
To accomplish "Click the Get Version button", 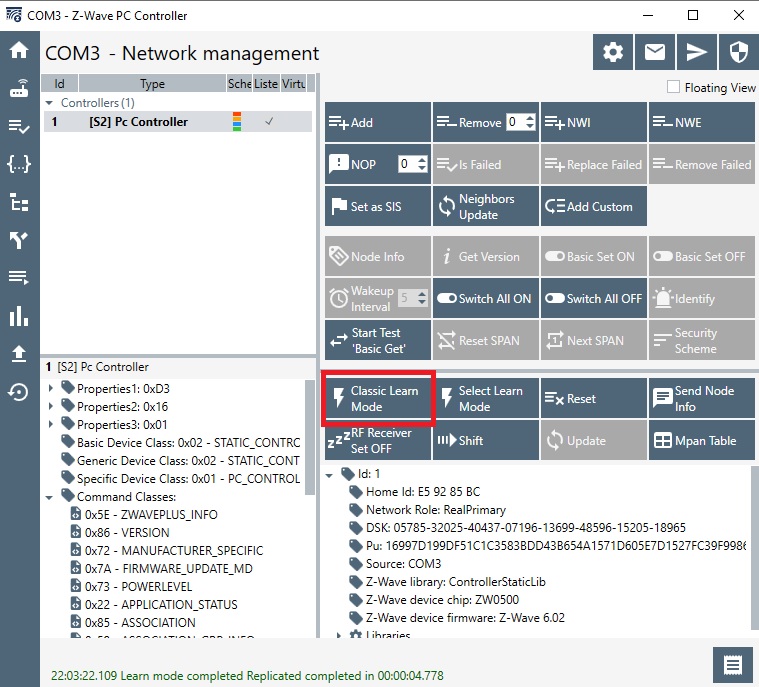I will tap(486, 257).
